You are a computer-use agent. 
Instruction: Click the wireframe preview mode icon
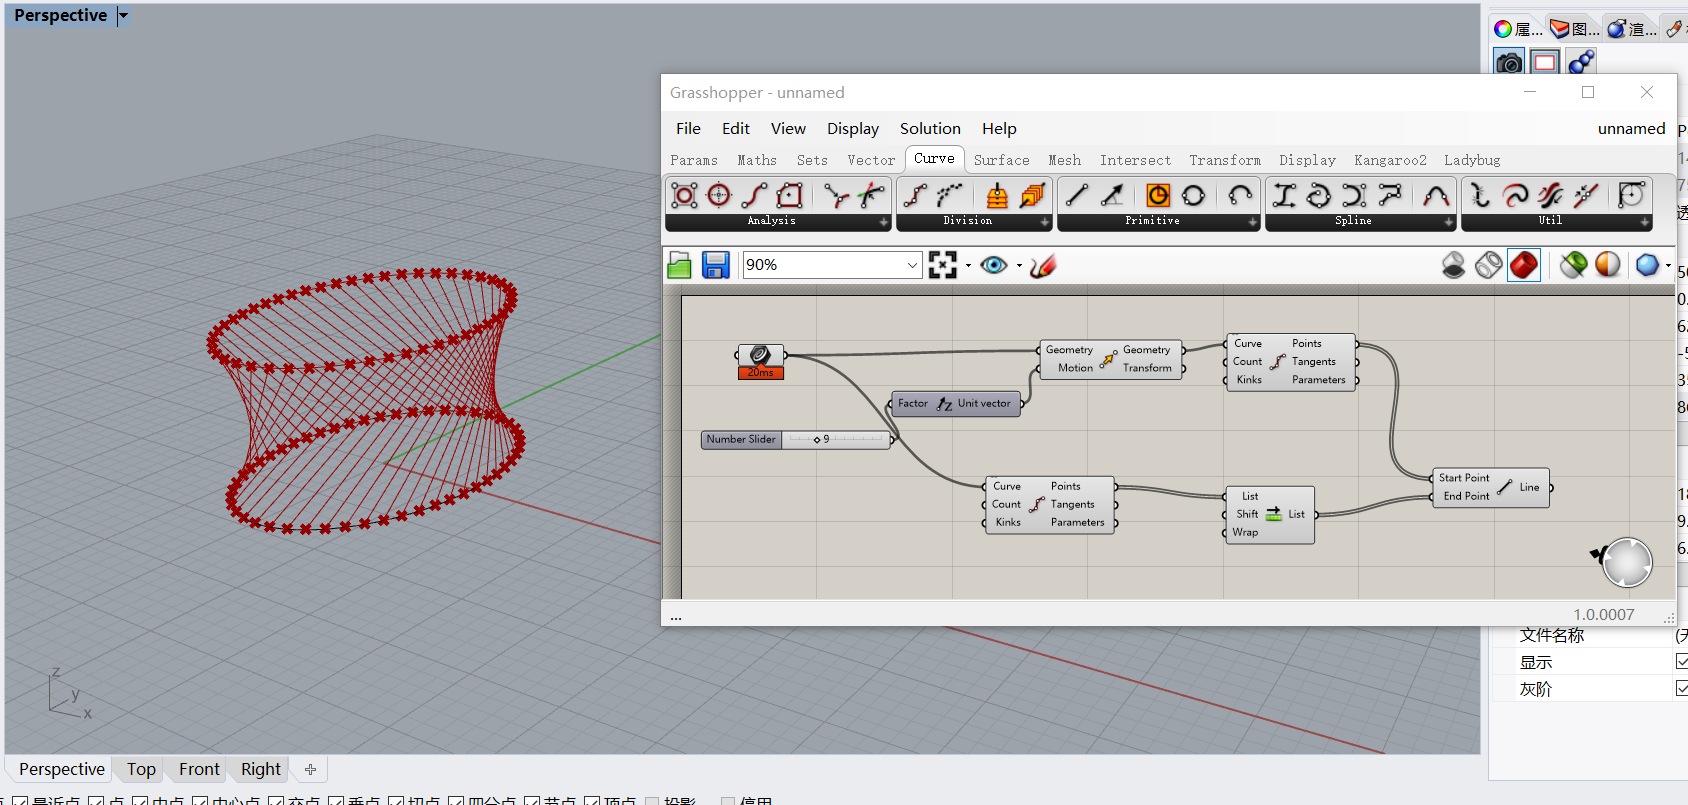pyautogui.click(x=1488, y=265)
